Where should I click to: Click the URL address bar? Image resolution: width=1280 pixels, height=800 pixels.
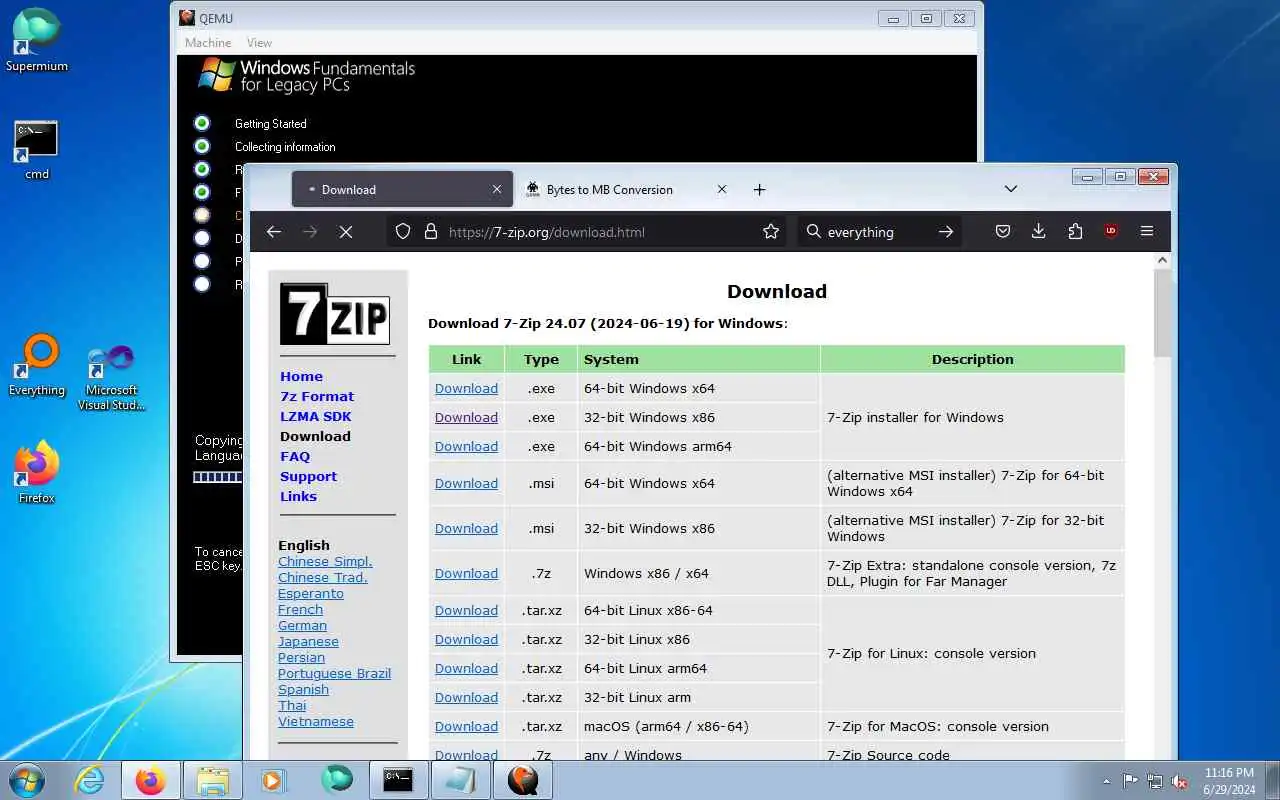tap(587, 231)
